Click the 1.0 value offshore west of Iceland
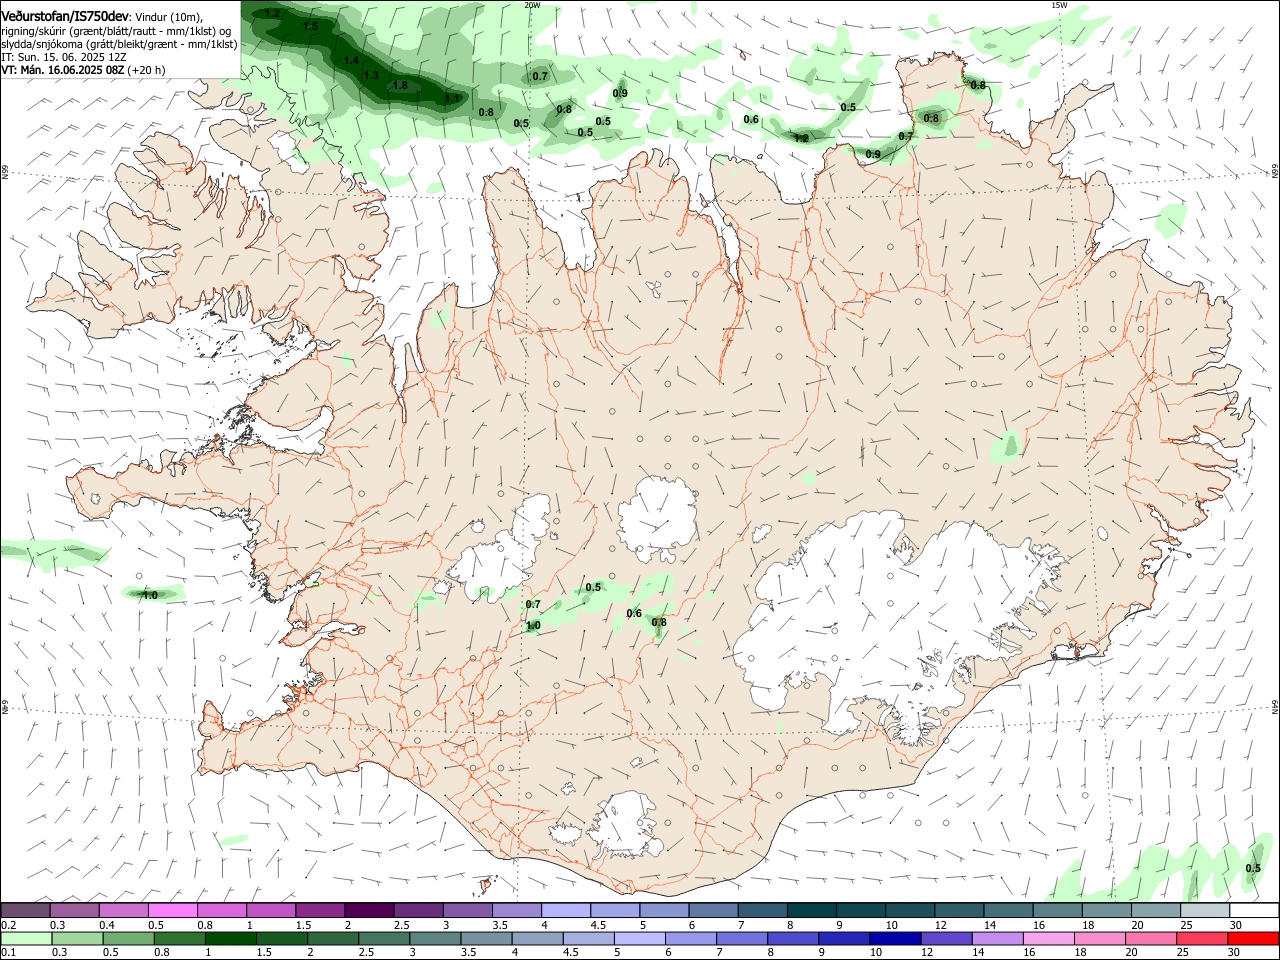The width and height of the screenshot is (1280, 960). point(150,595)
